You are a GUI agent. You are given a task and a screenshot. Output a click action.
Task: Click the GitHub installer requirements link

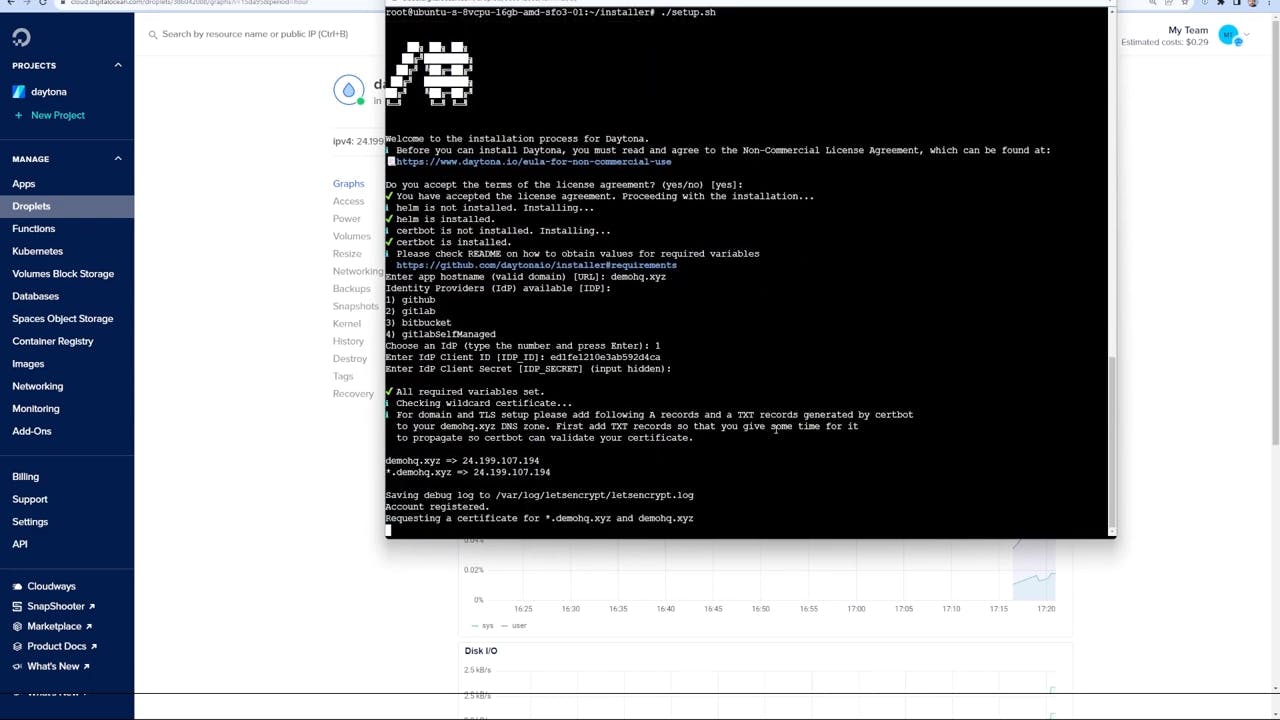[x=536, y=265]
